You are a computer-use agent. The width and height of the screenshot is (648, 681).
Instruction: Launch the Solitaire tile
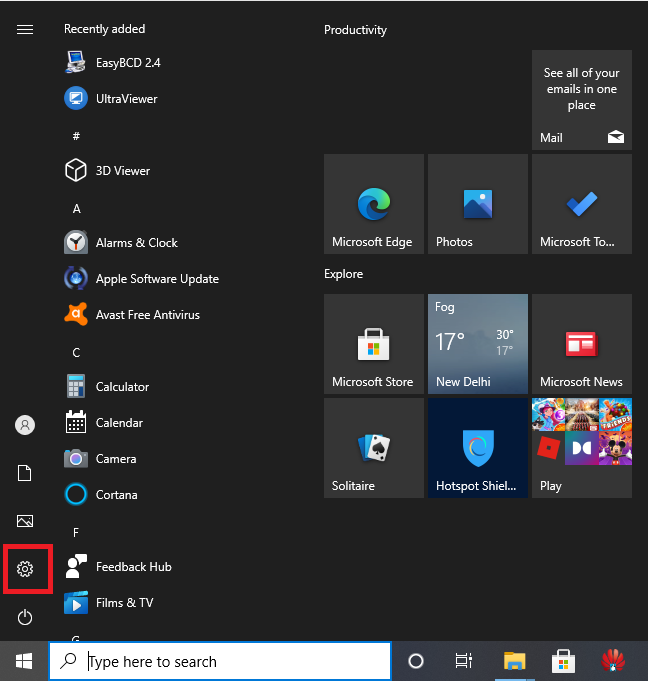tap(374, 448)
